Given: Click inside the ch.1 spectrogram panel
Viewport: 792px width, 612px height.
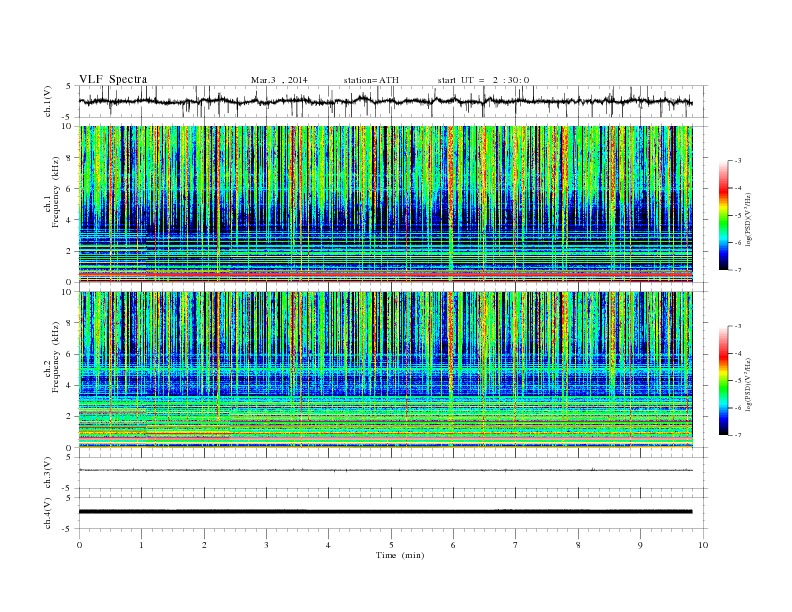Looking at the screenshot, I should pos(385,204).
